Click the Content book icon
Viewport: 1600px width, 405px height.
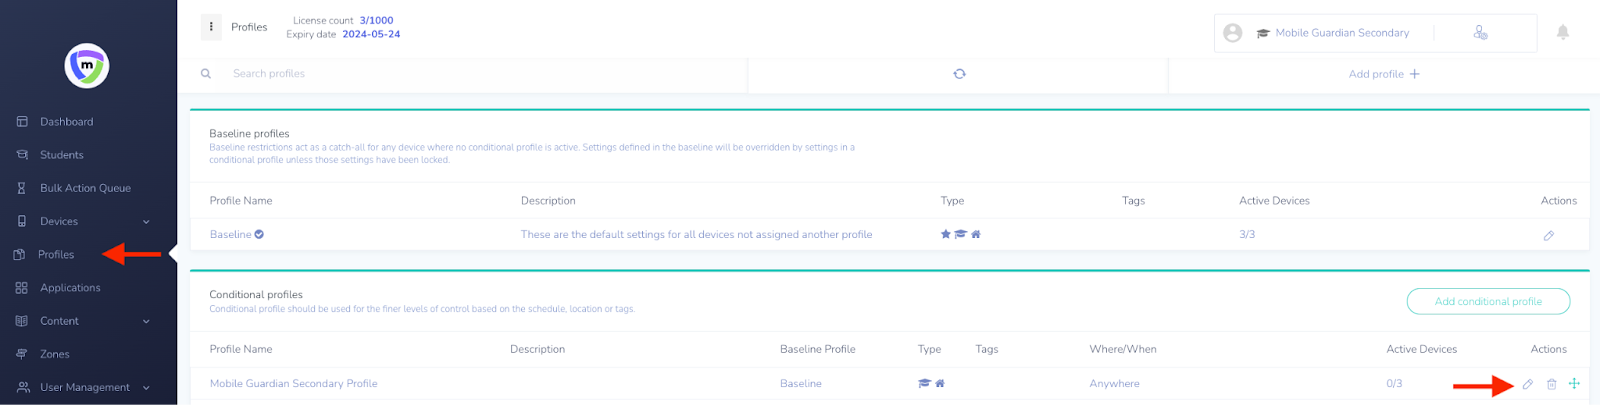tap(22, 321)
